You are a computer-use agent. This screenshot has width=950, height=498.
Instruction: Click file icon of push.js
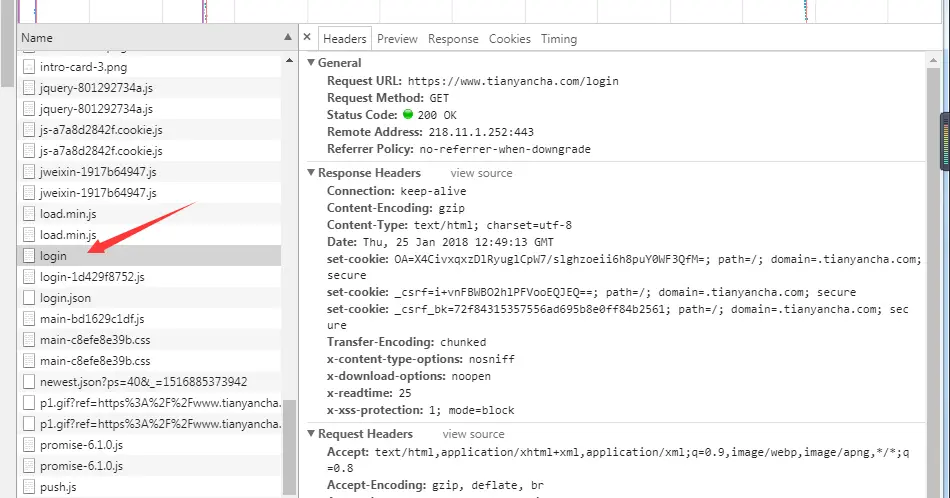pos(28,487)
